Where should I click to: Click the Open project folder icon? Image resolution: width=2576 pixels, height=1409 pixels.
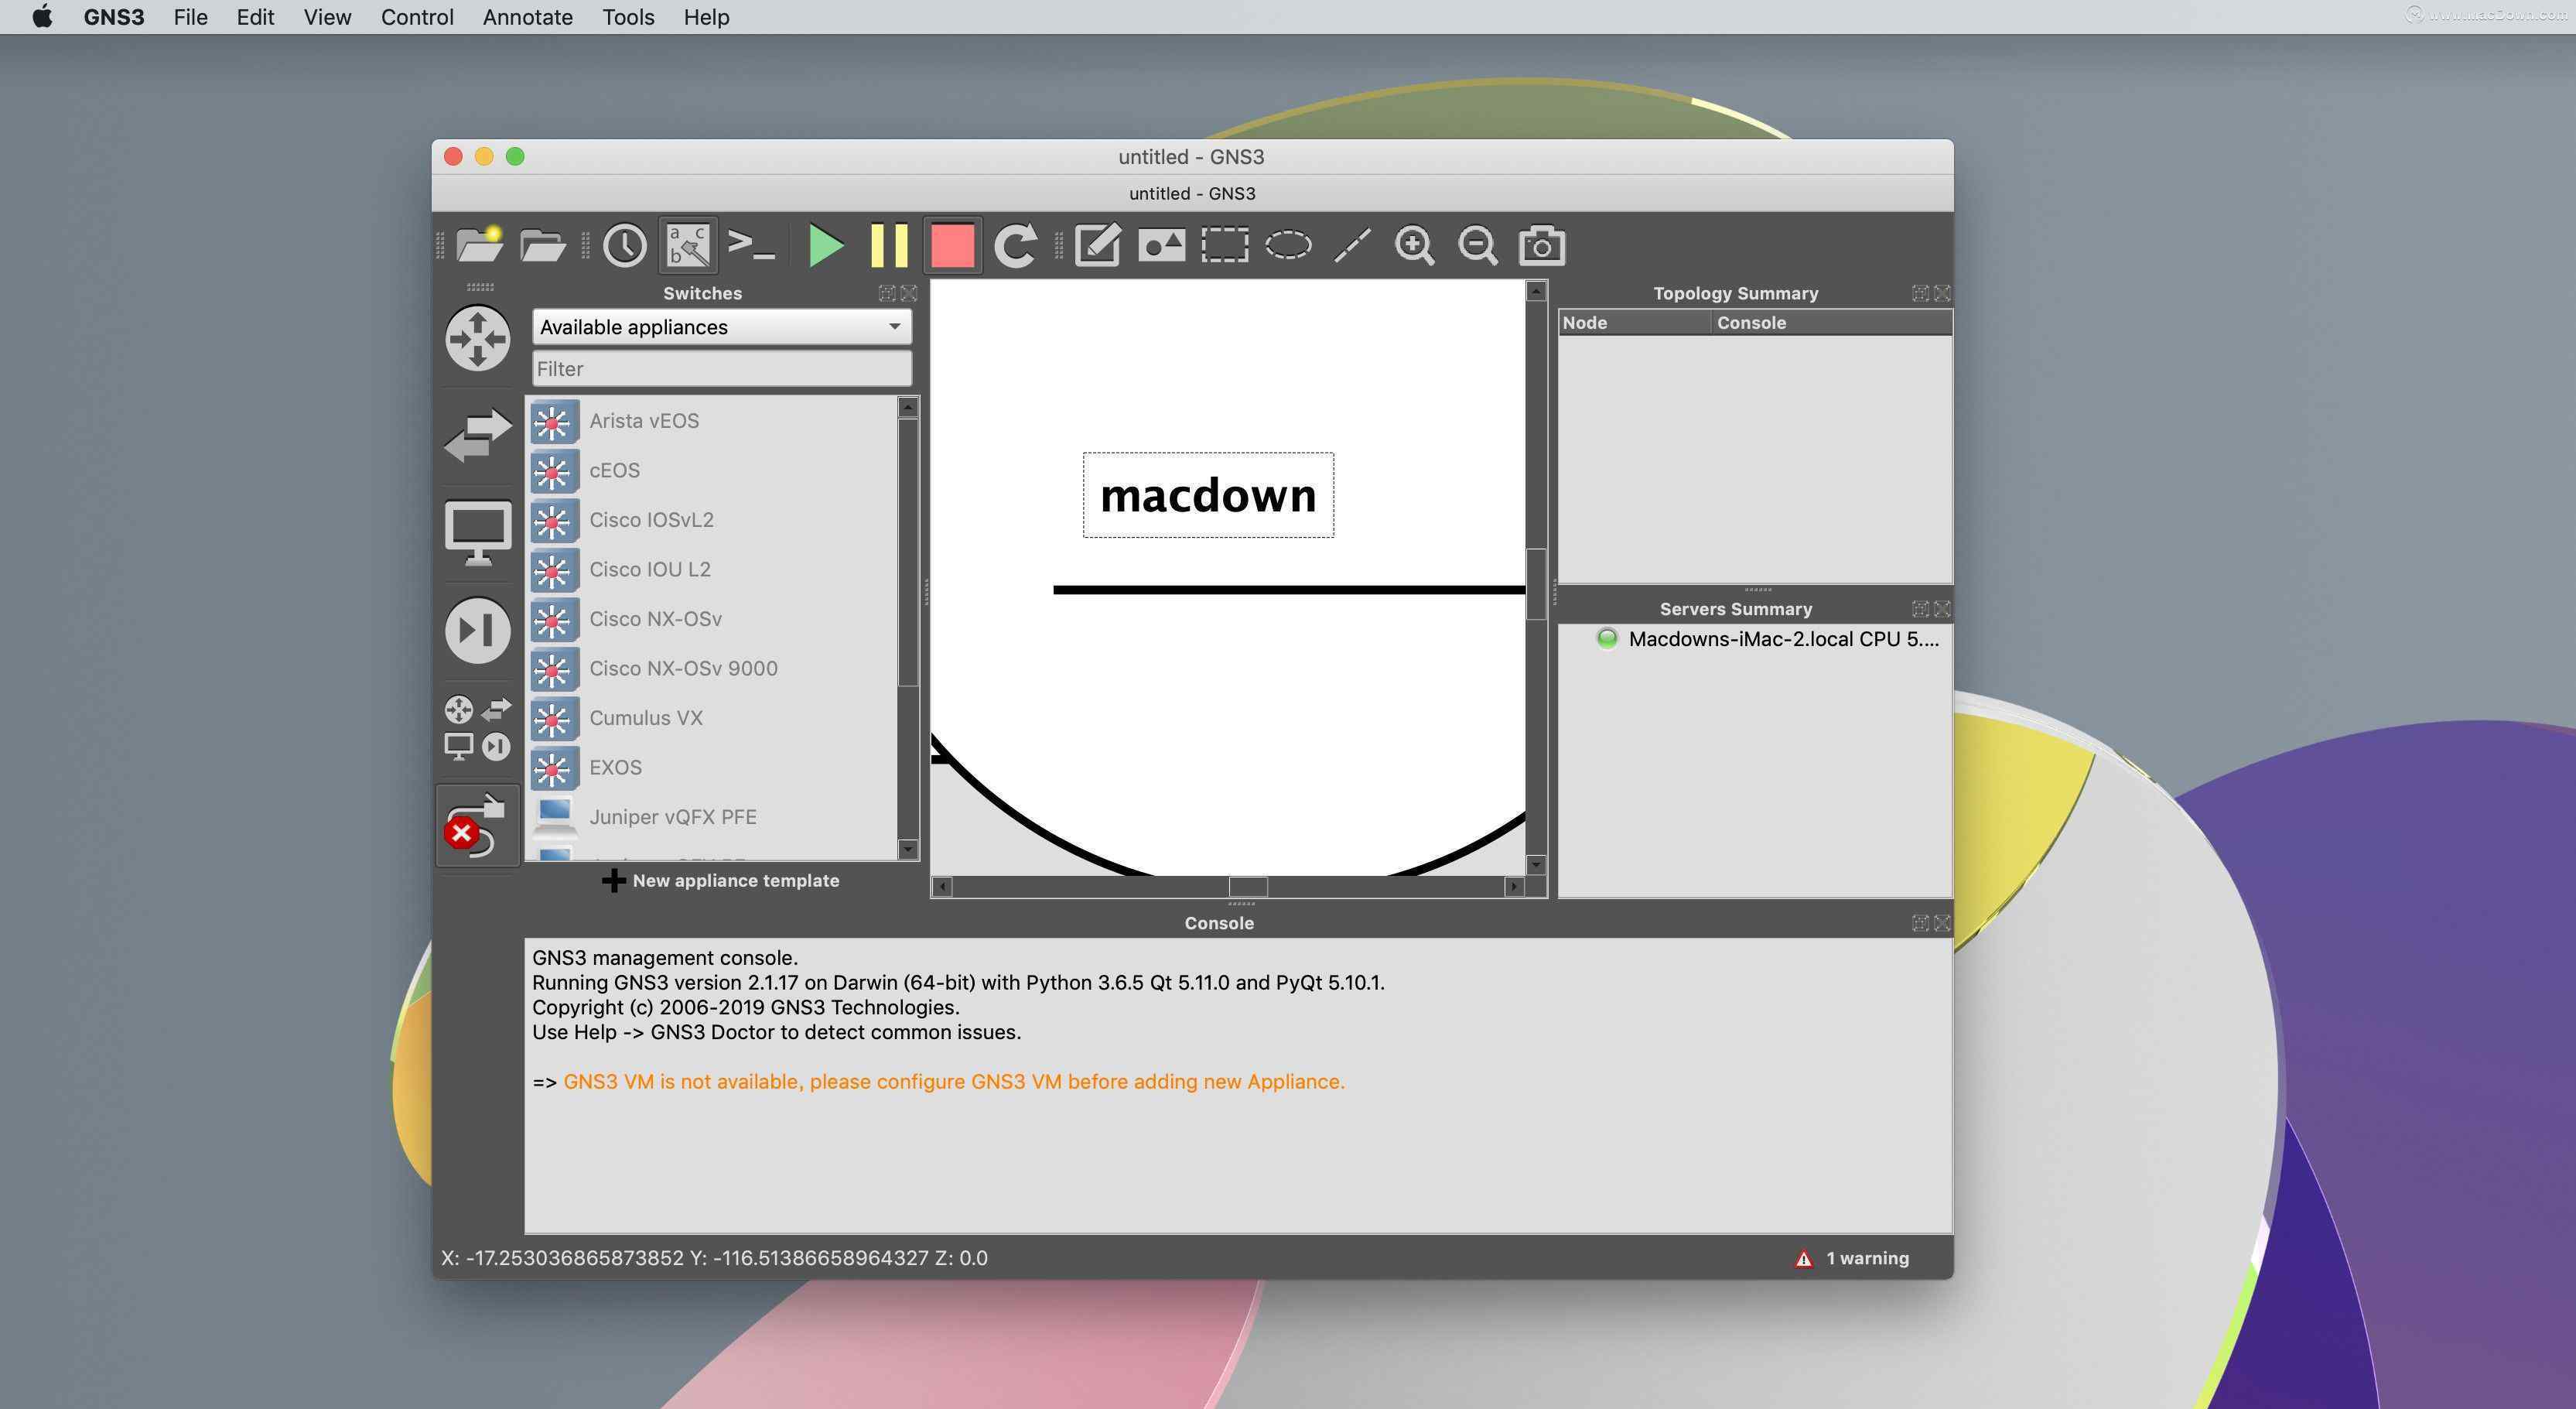[543, 245]
